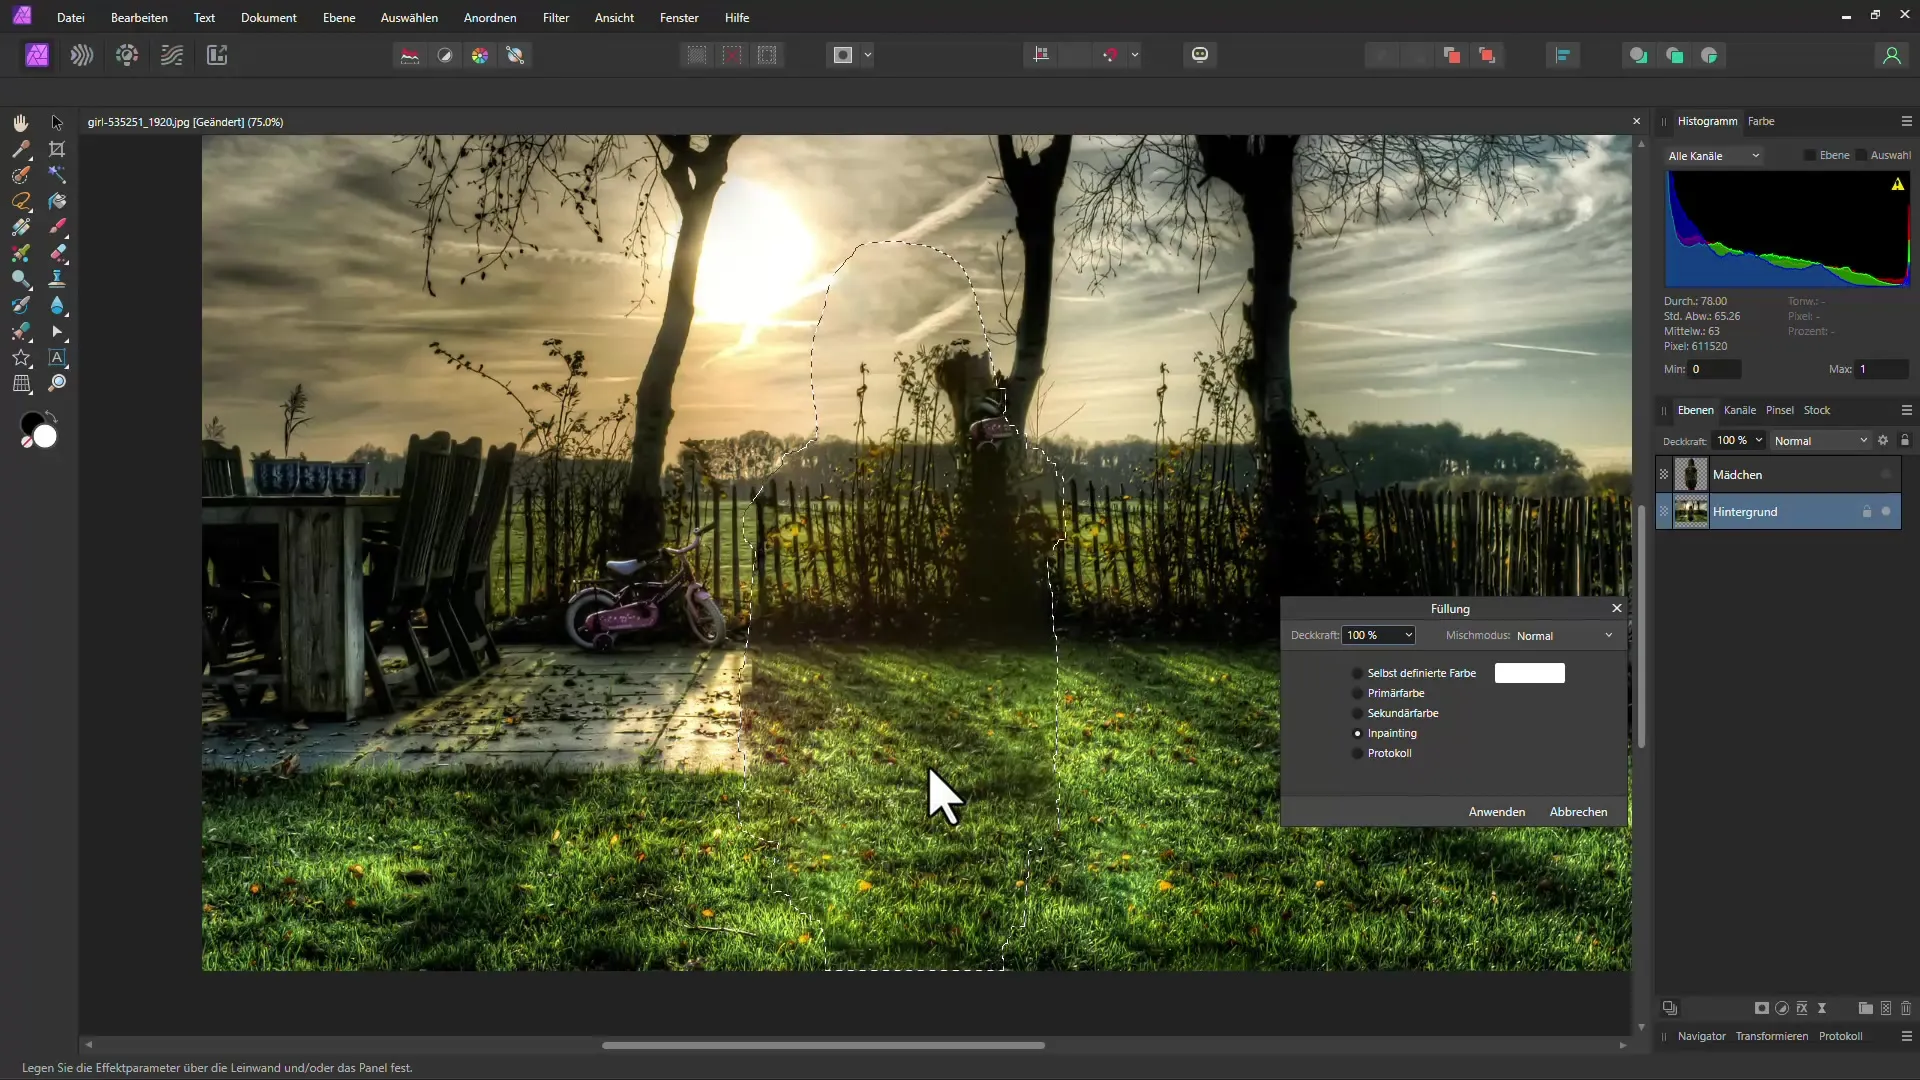Select the Crop tool
1920x1080 pixels.
click(x=57, y=149)
